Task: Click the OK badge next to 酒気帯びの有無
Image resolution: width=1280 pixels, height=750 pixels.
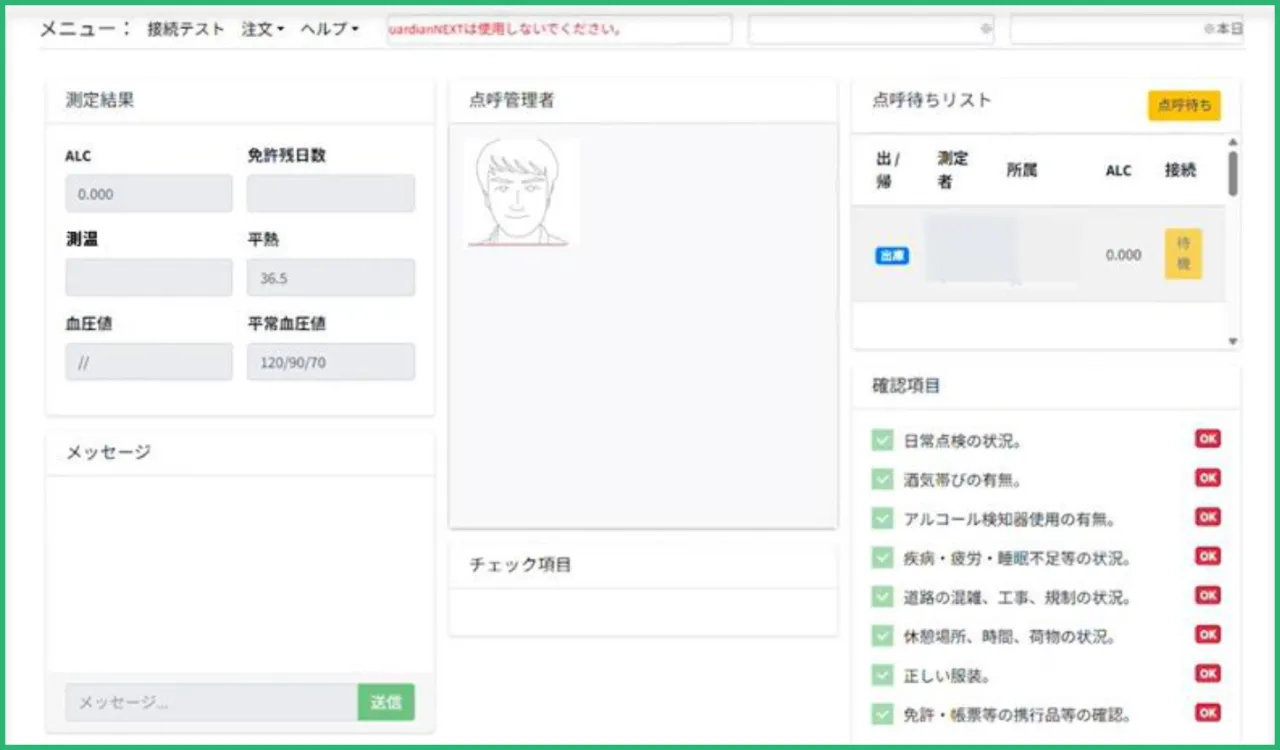Action: (1207, 478)
